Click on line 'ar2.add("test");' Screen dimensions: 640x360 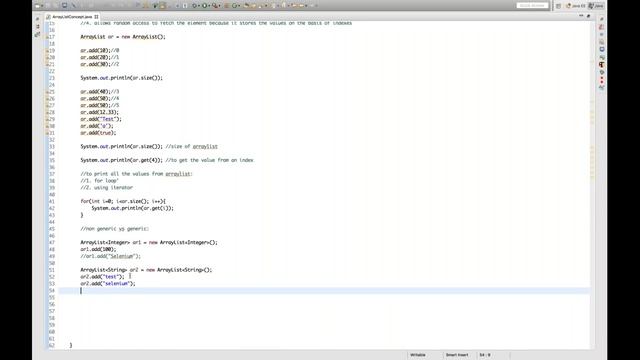(x=102, y=277)
